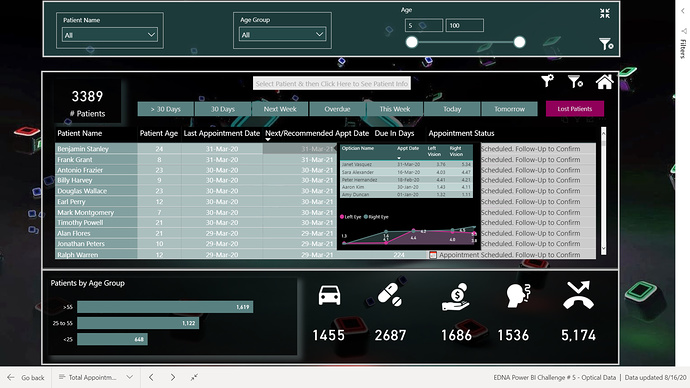This screenshot has height=388, width=690.
Task: Select the <25 age group bar
Action: 112,339
